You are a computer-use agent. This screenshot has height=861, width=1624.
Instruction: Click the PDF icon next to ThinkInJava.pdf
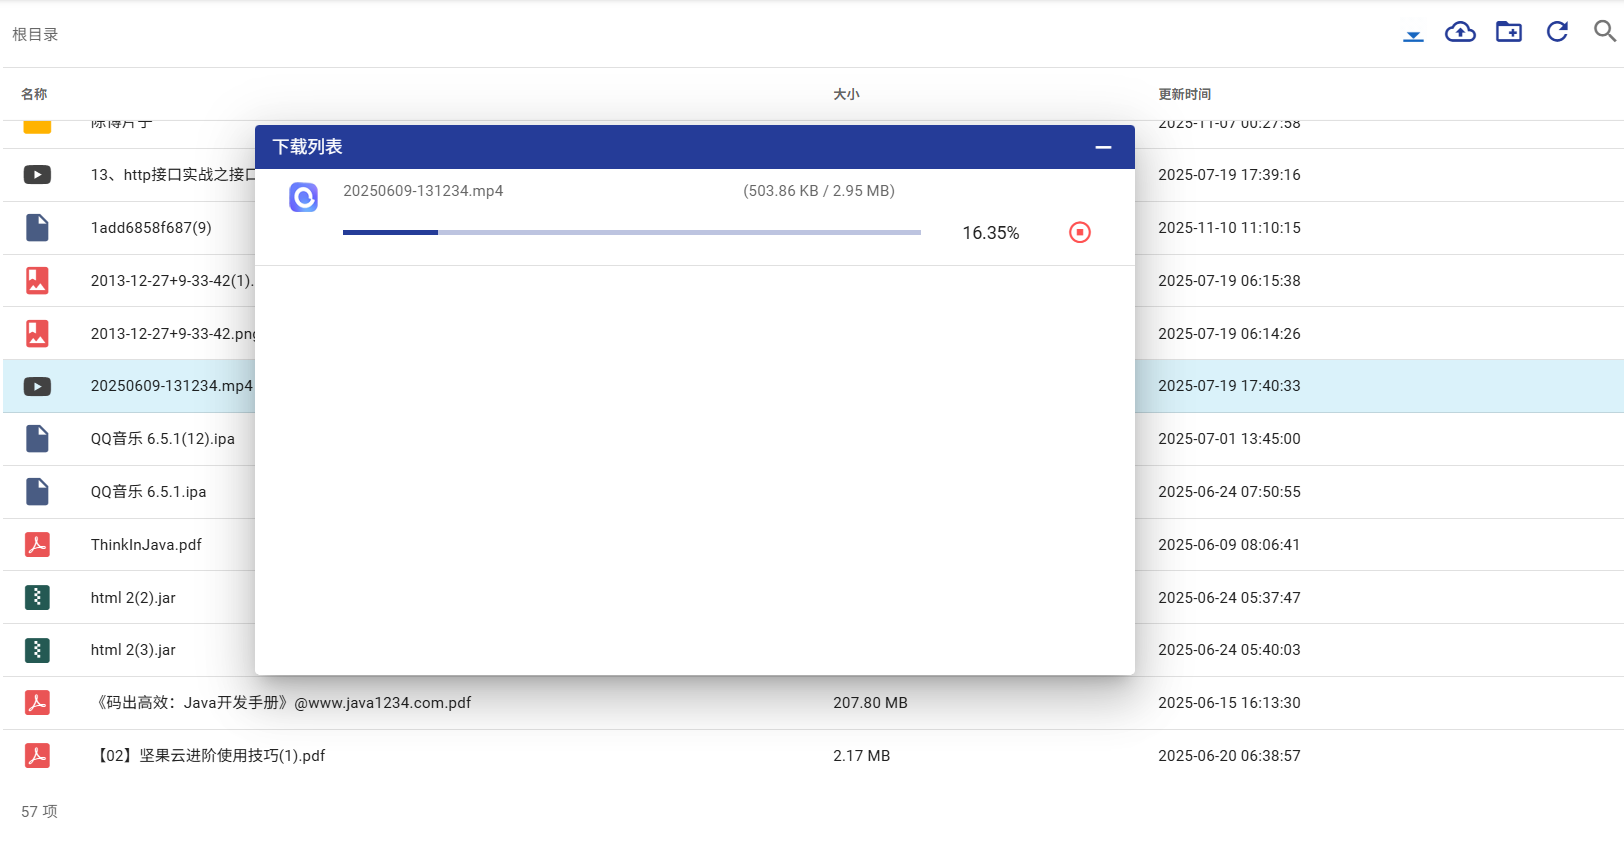point(37,545)
